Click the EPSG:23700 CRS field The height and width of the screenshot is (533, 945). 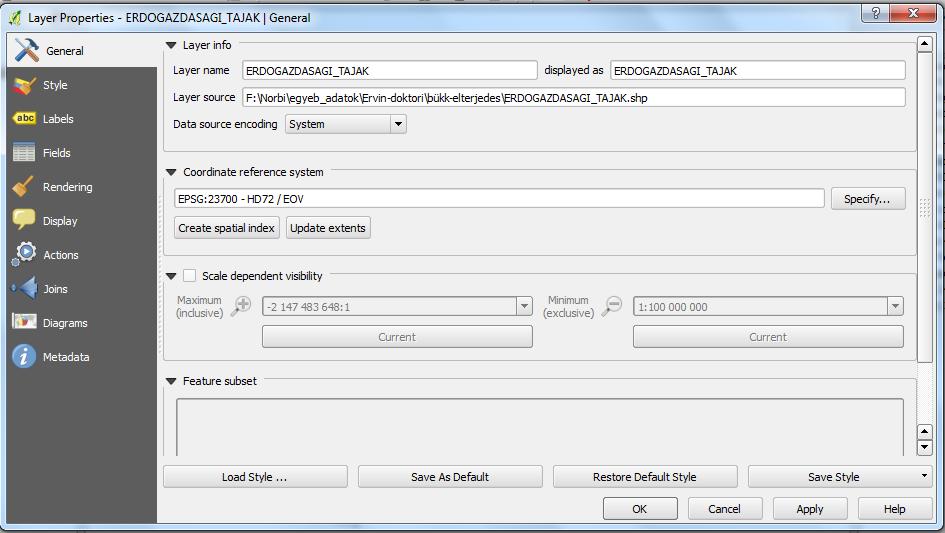pyautogui.click(x=499, y=199)
